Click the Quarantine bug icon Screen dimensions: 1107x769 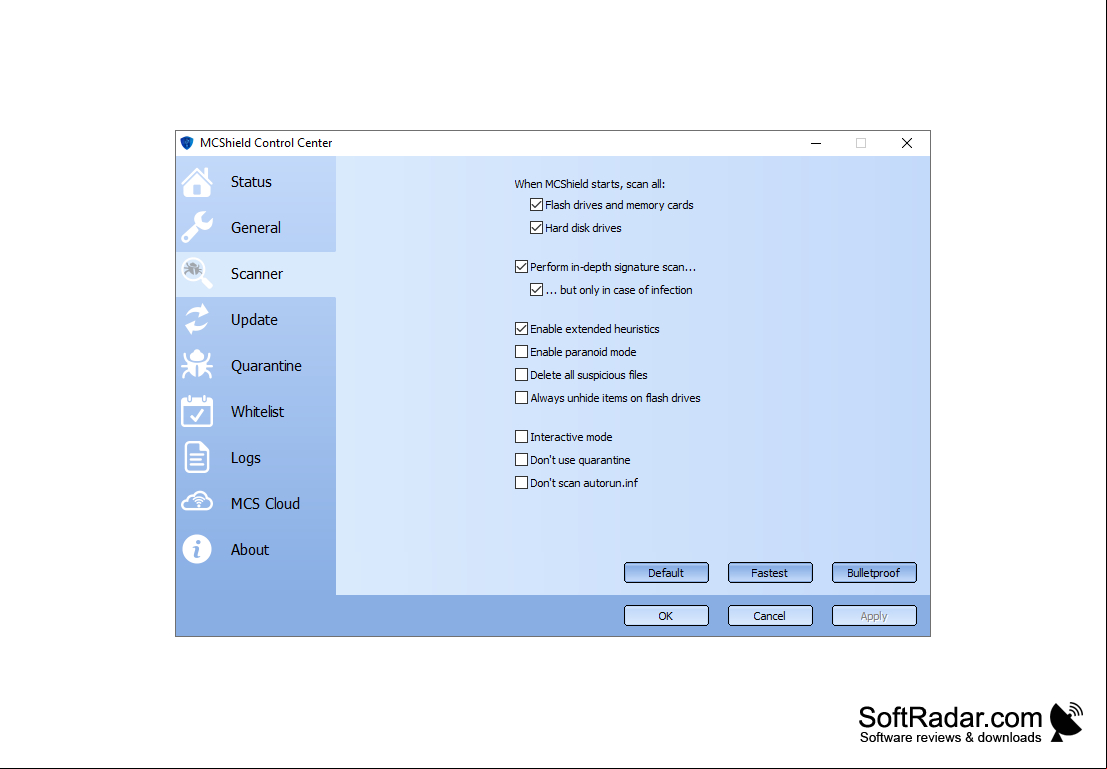[197, 365]
